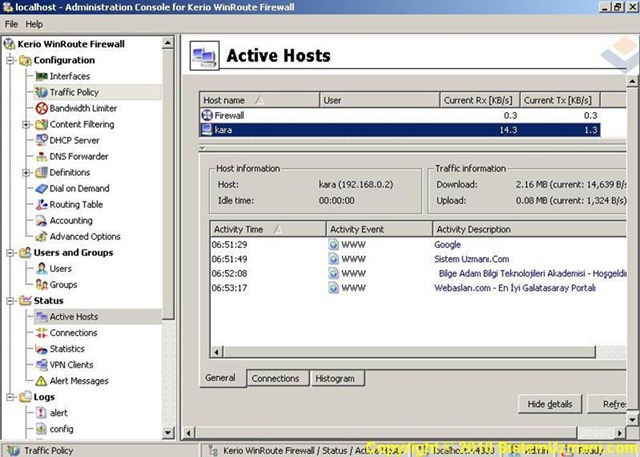This screenshot has width=640, height=457.
Task: Click the Users icon in the tree
Action: coord(41,268)
